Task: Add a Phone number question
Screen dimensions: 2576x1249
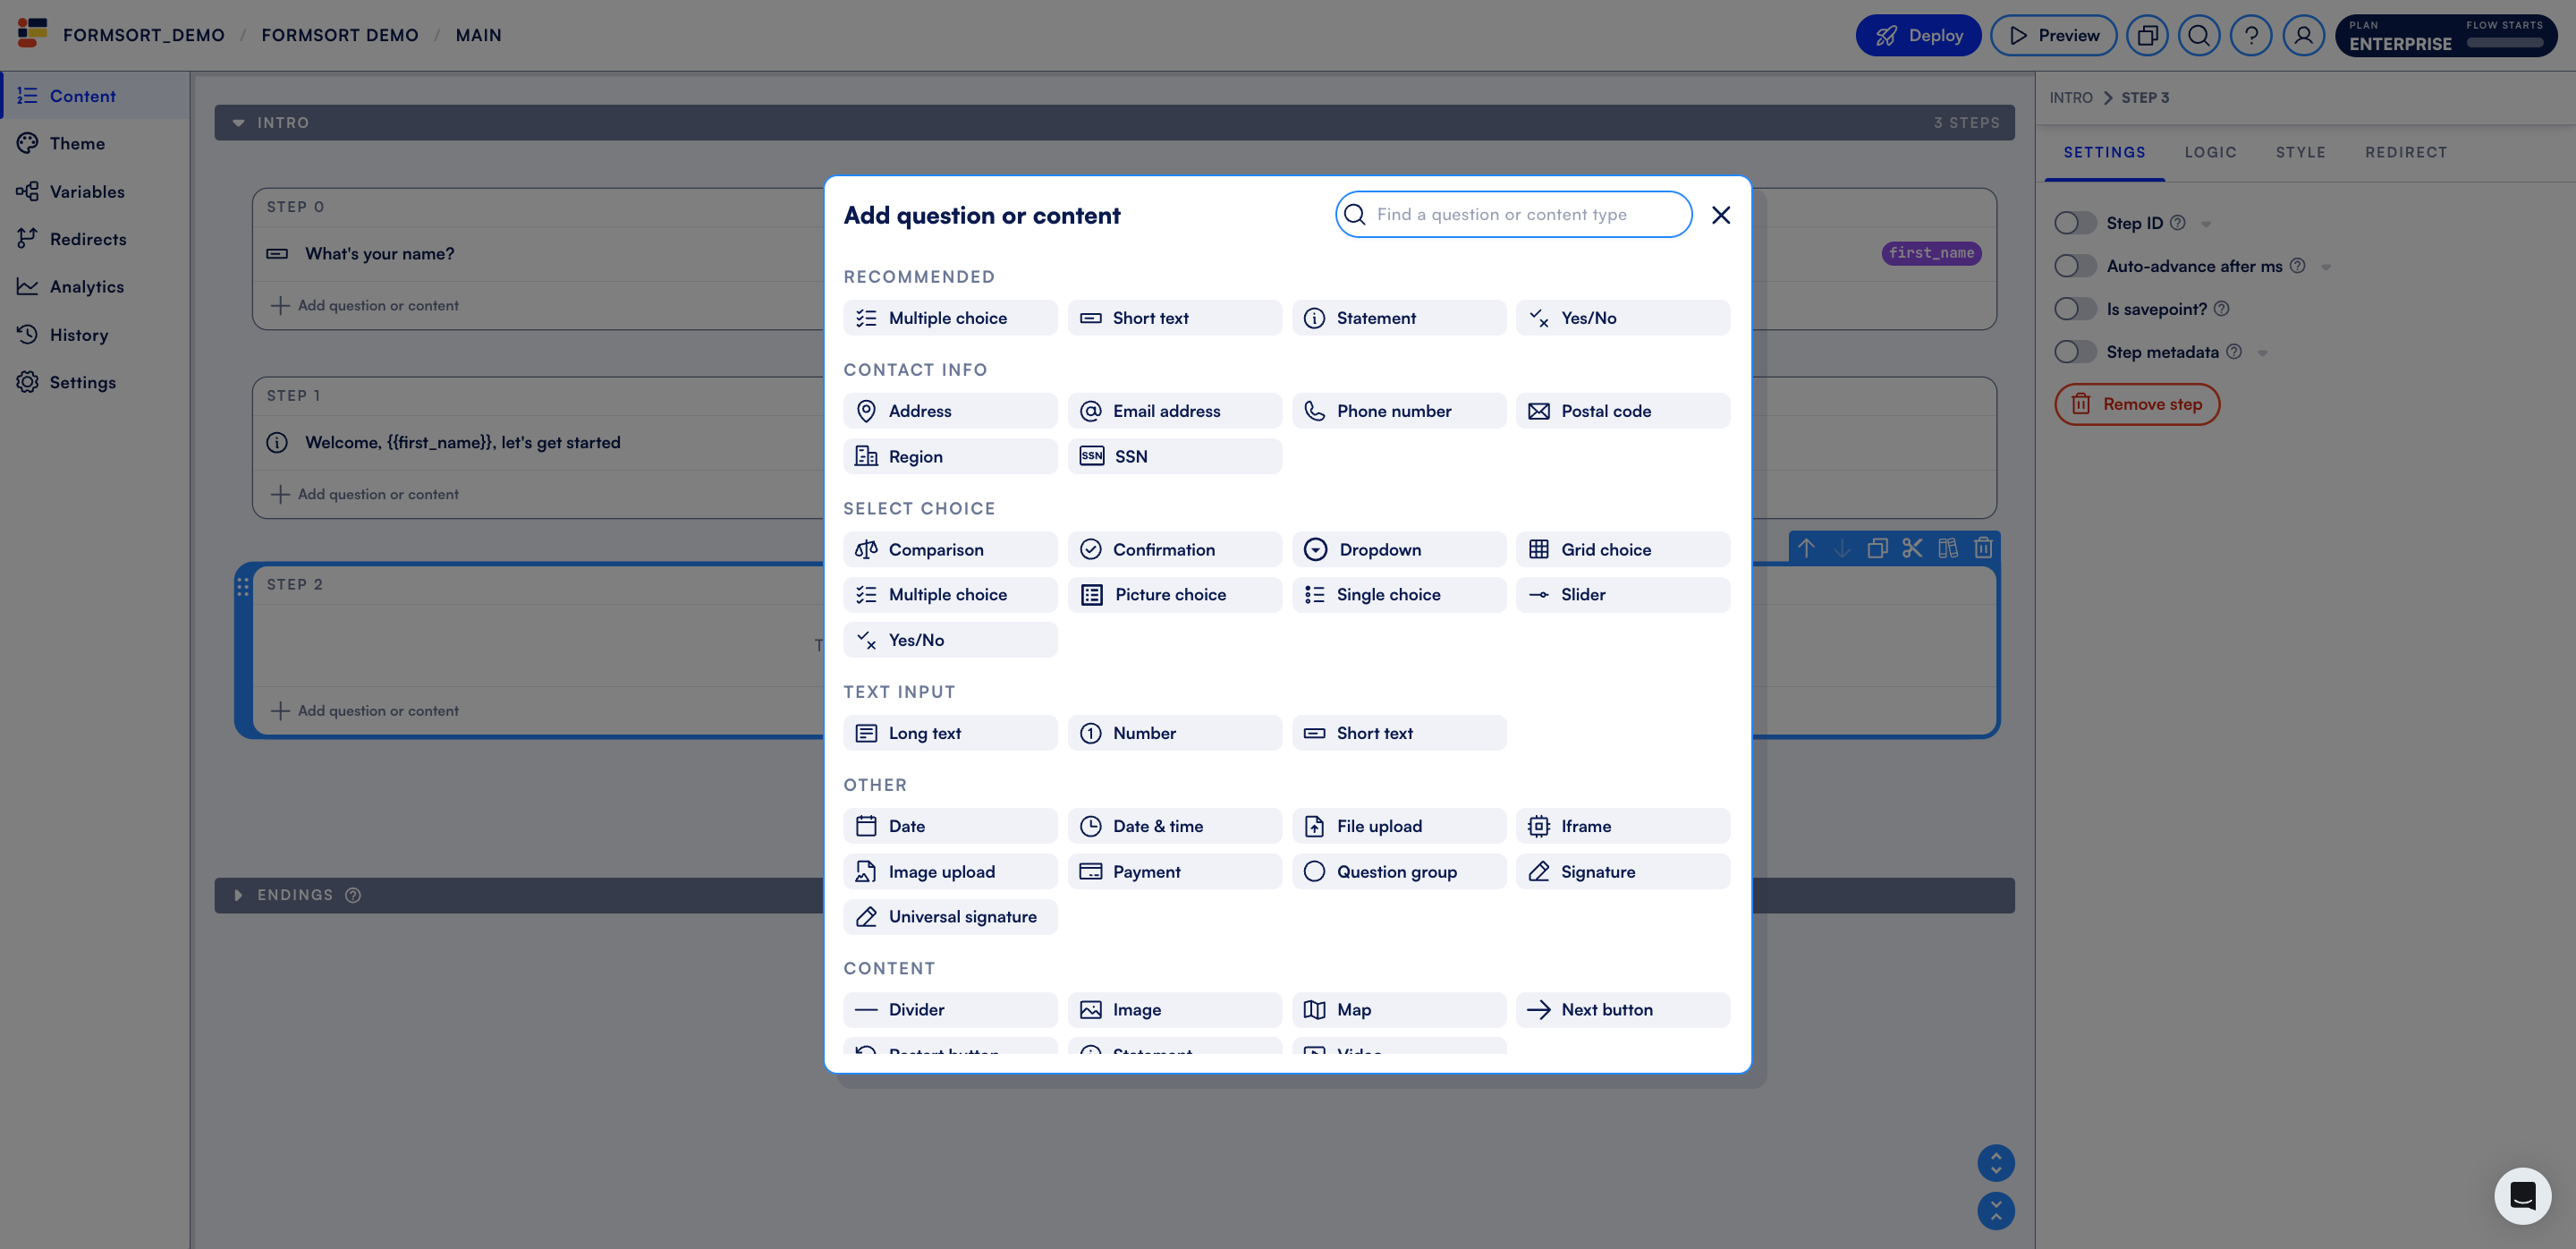Action: coord(1398,411)
